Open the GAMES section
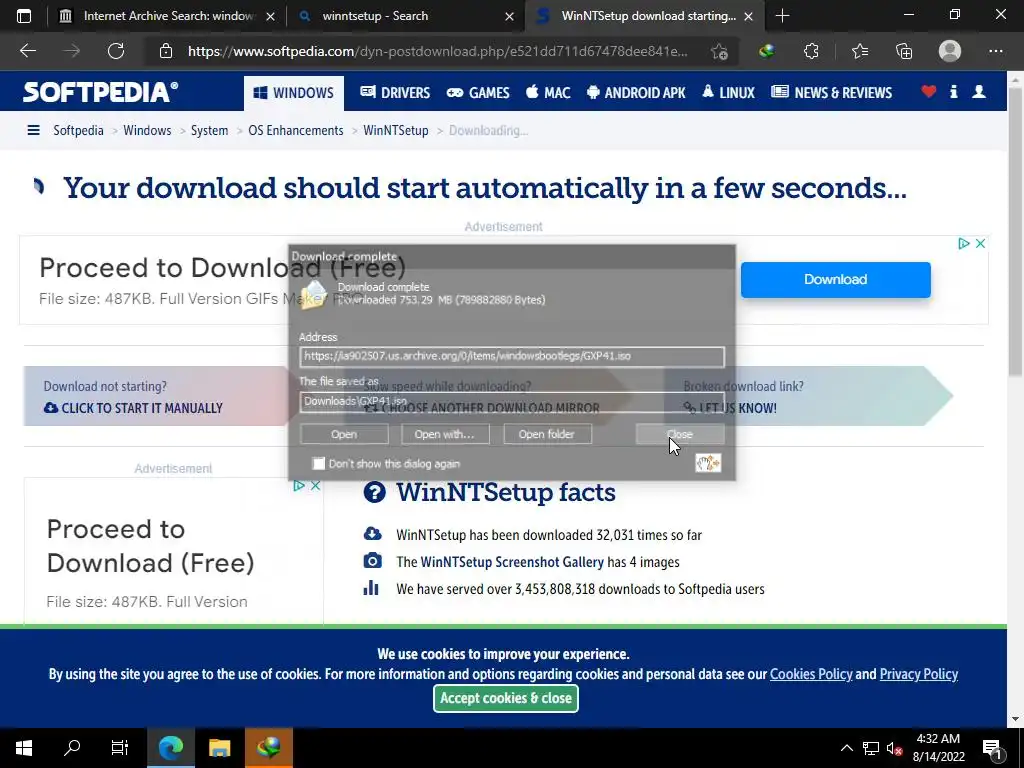This screenshot has height=768, width=1024. 478,93
